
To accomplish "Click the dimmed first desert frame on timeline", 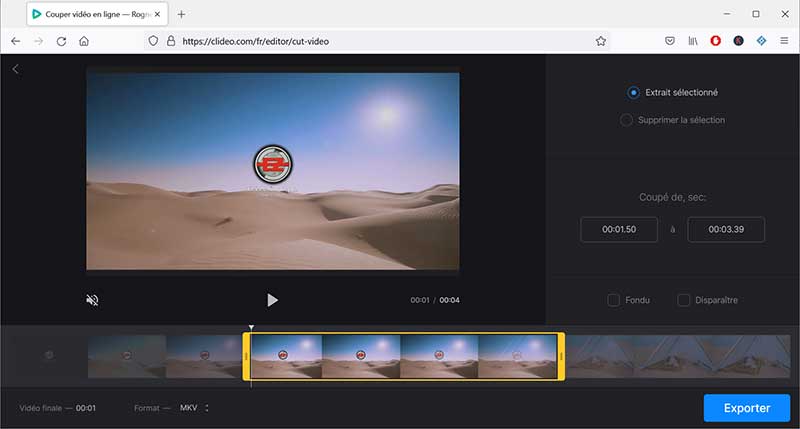I will tap(127, 357).
